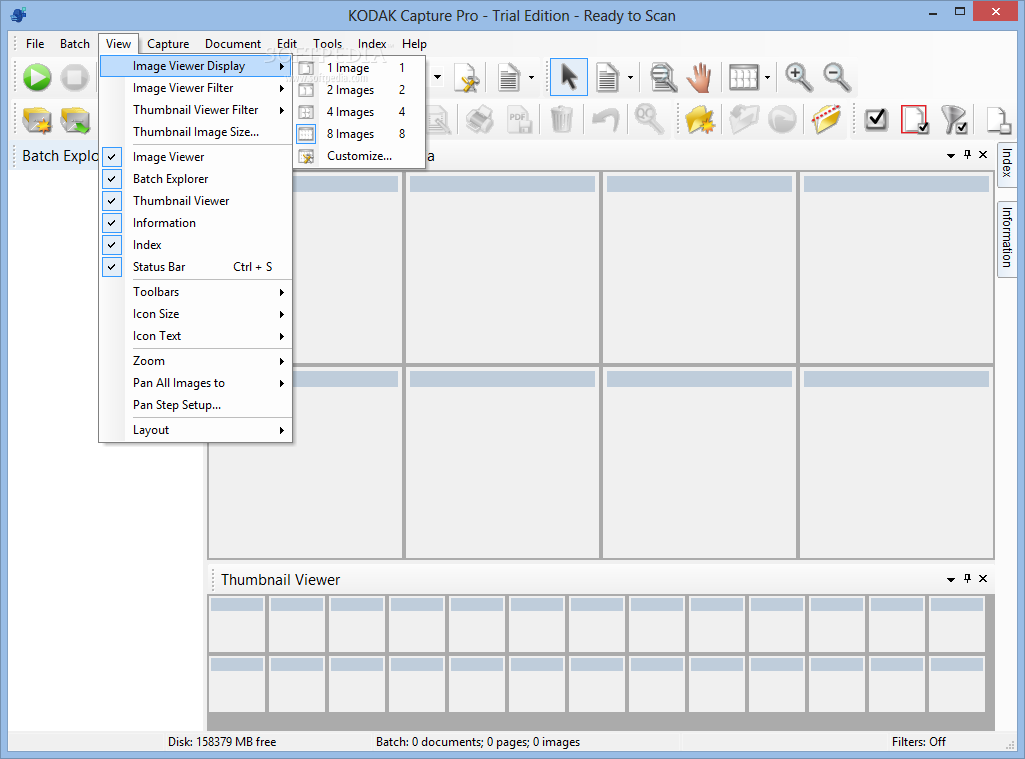Click the large checkbox toolbar icon
This screenshot has height=759, width=1025.
pos(876,120)
